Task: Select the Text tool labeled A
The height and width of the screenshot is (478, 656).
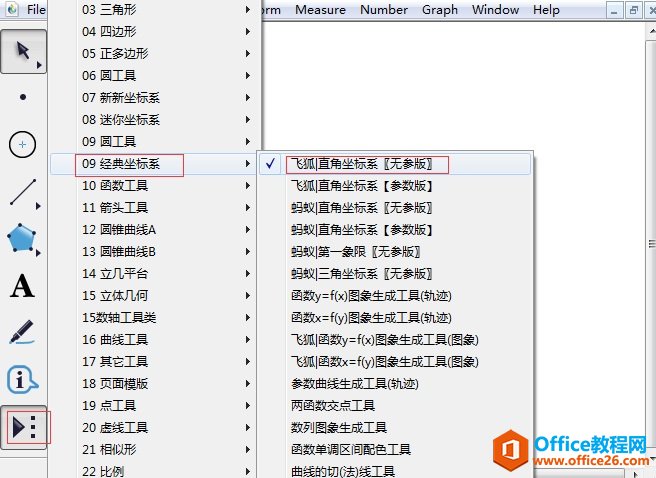Action: click(22, 286)
